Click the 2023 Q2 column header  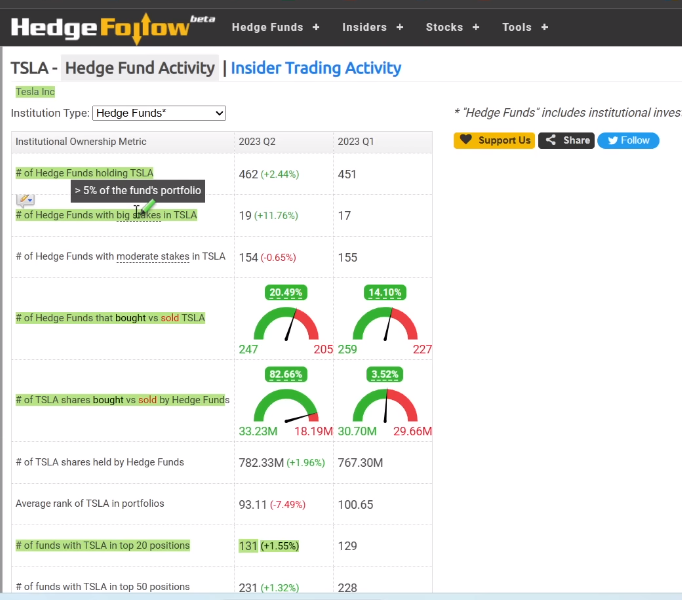[x=257, y=142]
